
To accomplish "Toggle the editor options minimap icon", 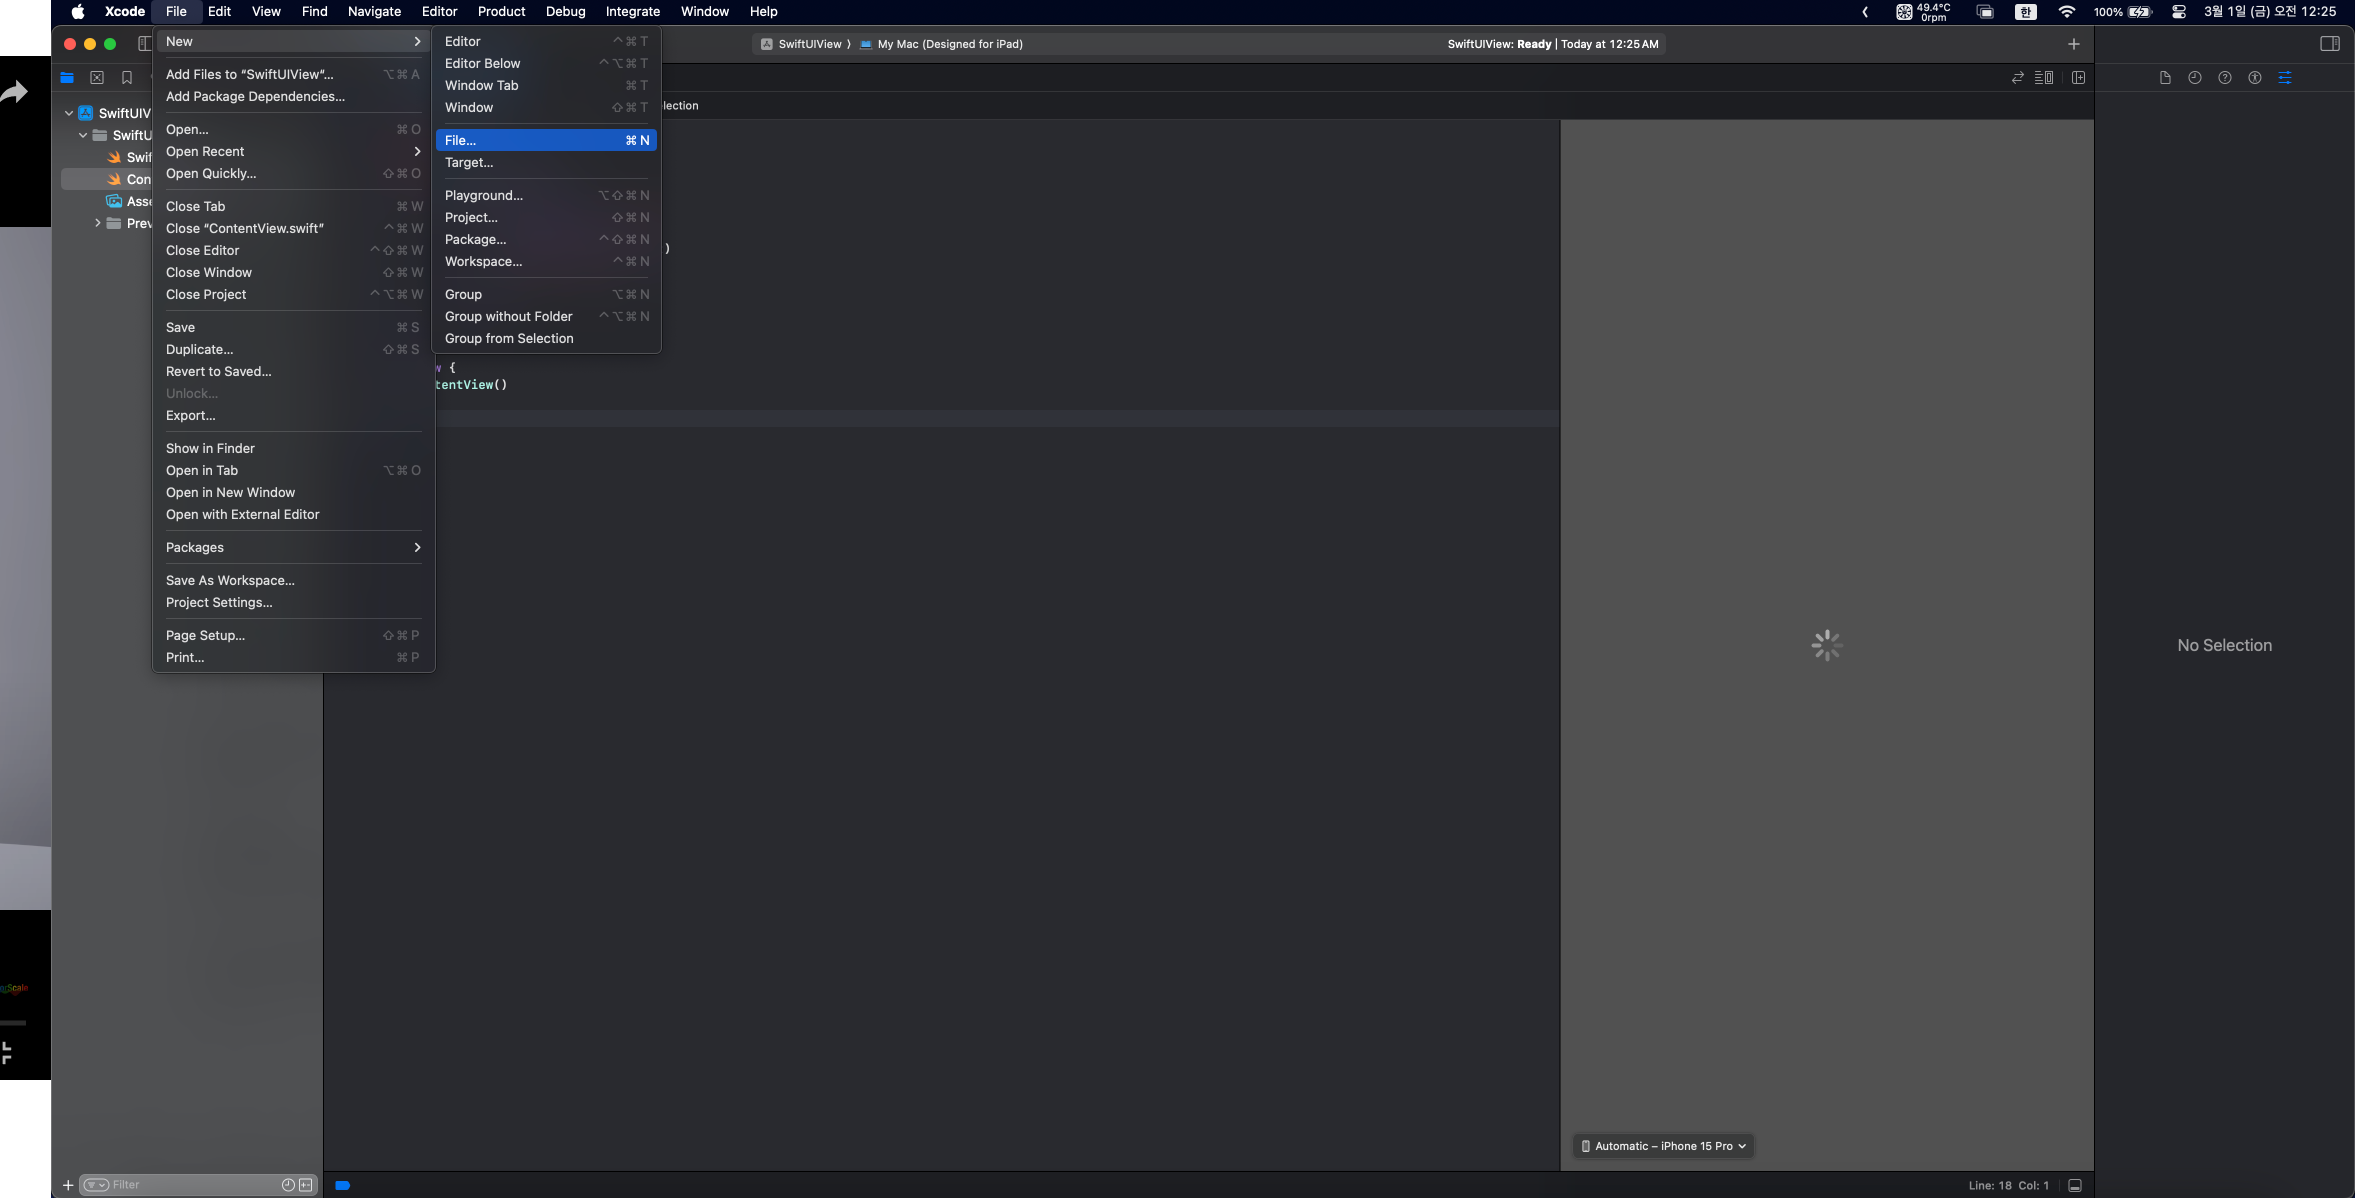I will (x=2044, y=78).
